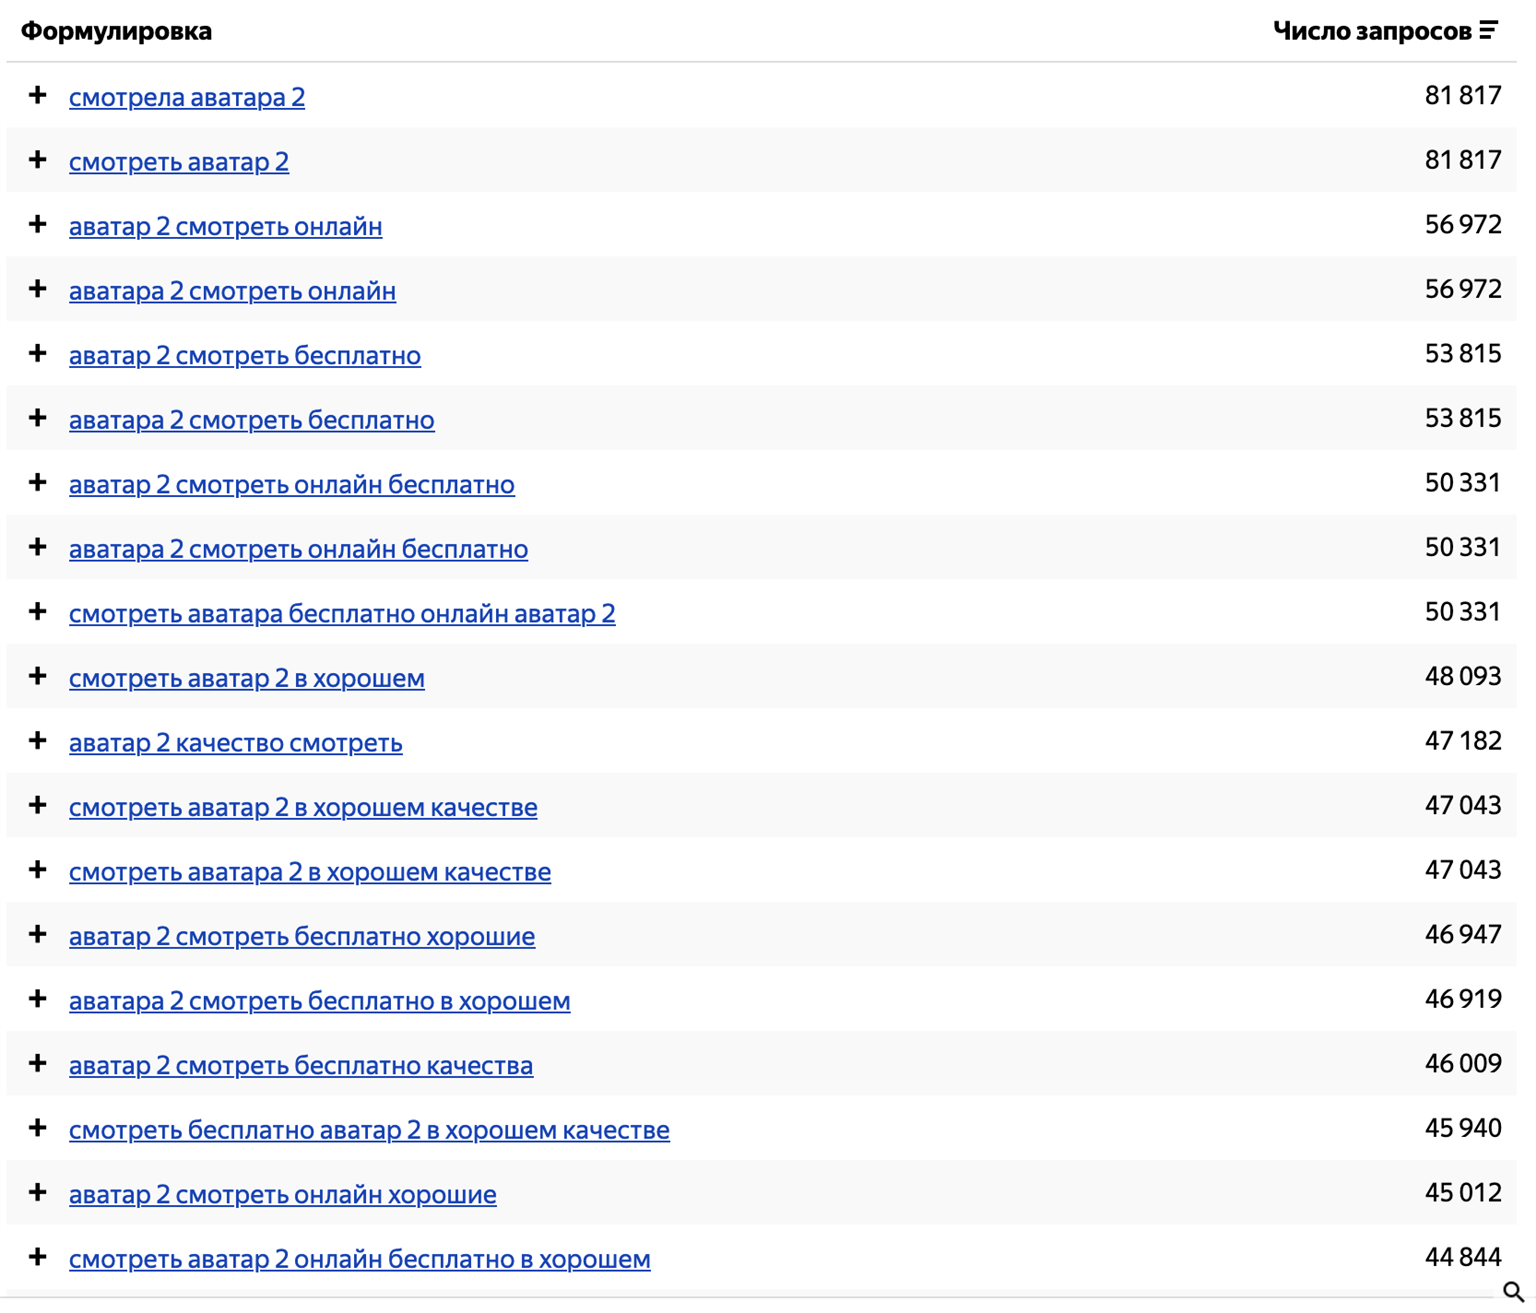Screen dimensions: 1536x1313
Task: Open link 'смотреть аватар 2 в хорошем качестве'
Action: point(303,807)
